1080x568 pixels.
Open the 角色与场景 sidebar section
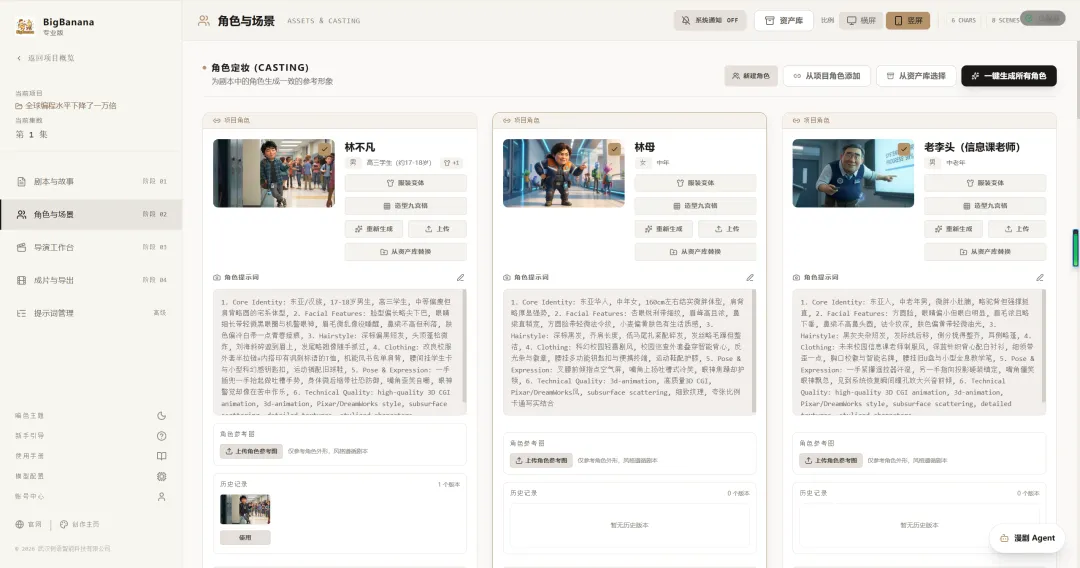[91, 215]
